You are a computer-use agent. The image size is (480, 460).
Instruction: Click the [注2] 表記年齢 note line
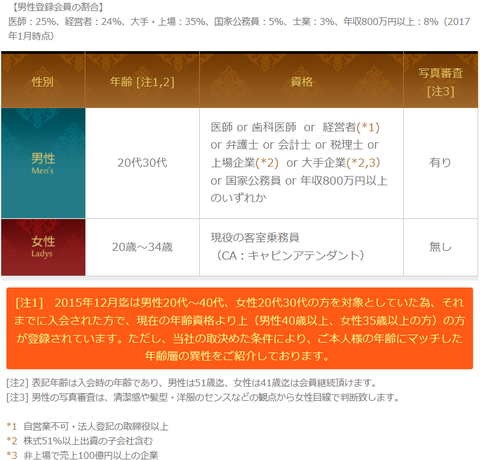tap(192, 383)
